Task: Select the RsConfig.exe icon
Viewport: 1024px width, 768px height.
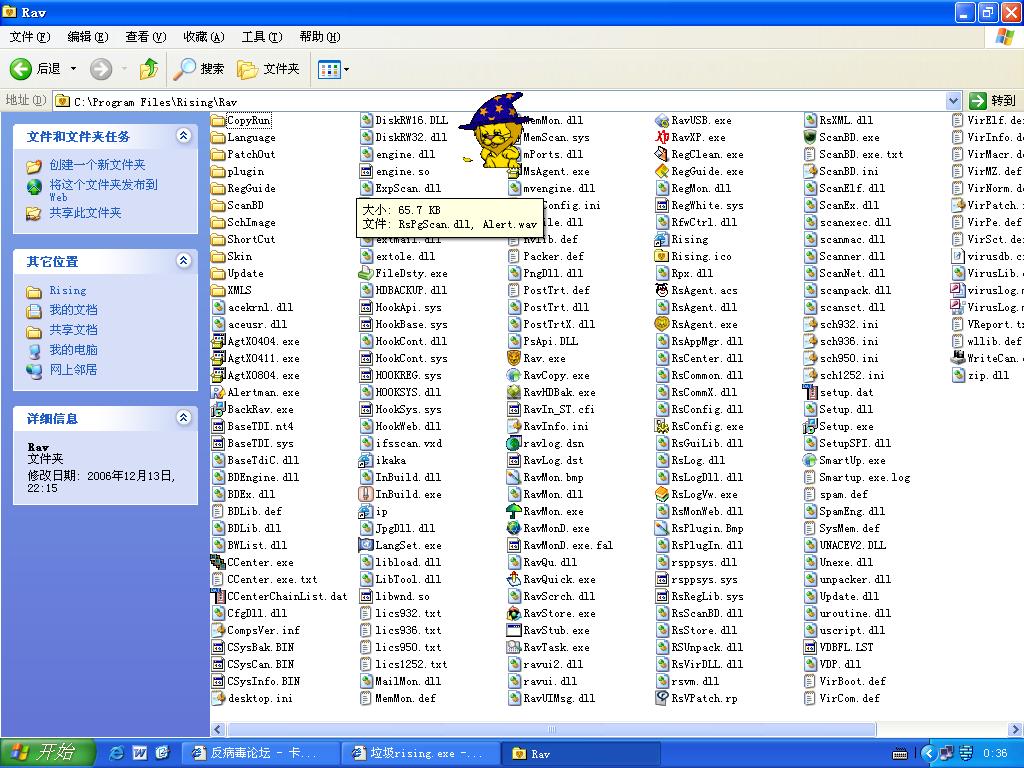Action: tap(662, 426)
